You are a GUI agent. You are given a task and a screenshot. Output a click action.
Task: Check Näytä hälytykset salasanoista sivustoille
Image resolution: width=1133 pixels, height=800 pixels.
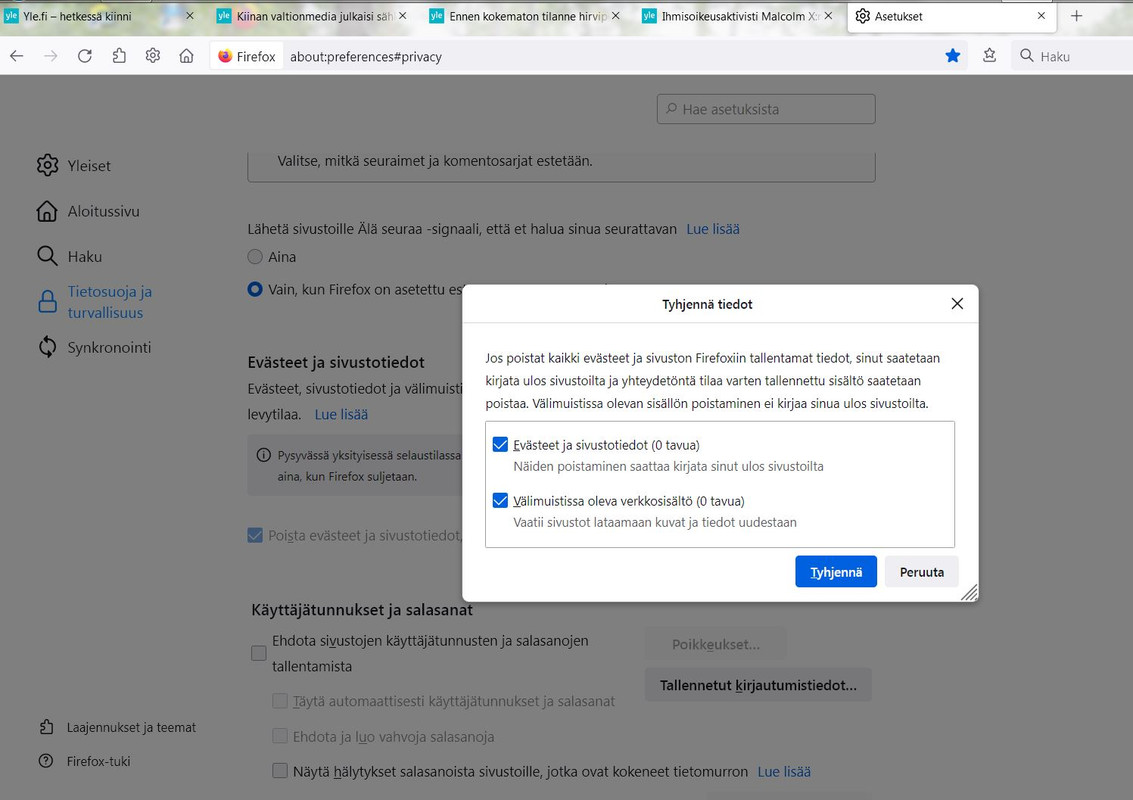pos(280,771)
